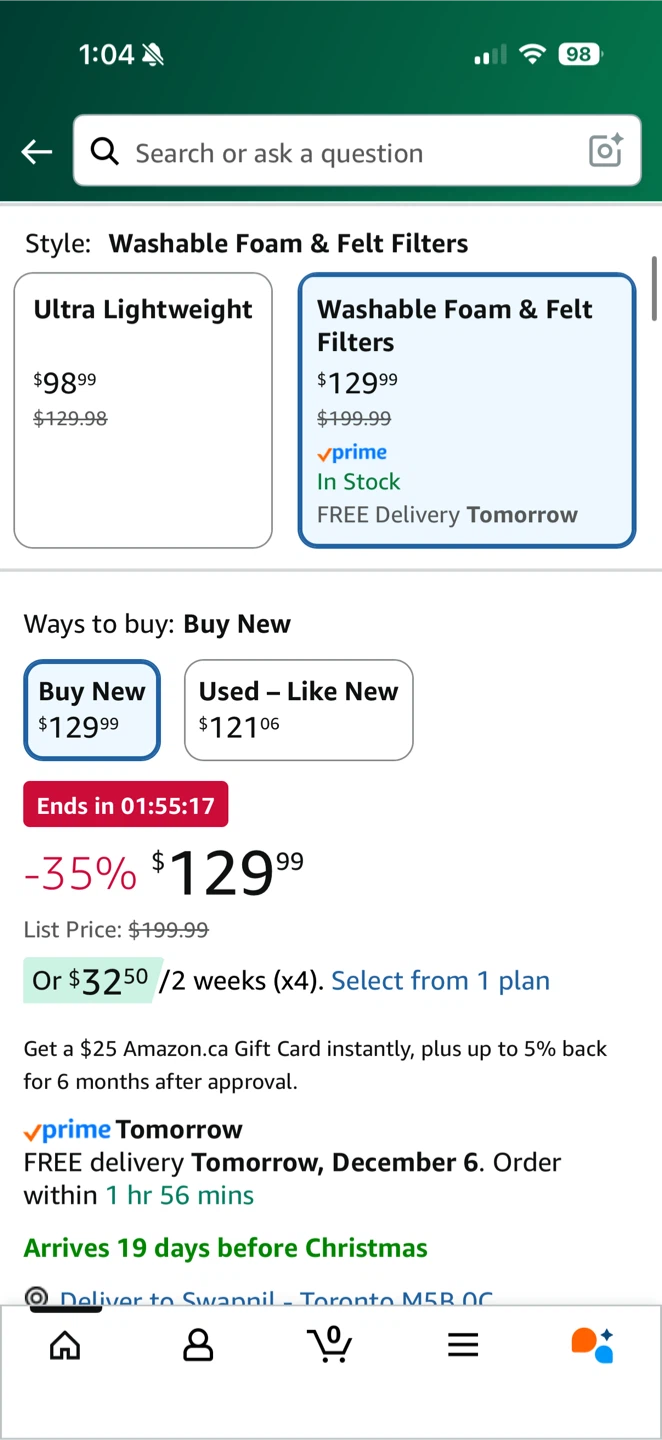
Task: Tap the $32.50 installment price highlight
Action: click(91, 981)
